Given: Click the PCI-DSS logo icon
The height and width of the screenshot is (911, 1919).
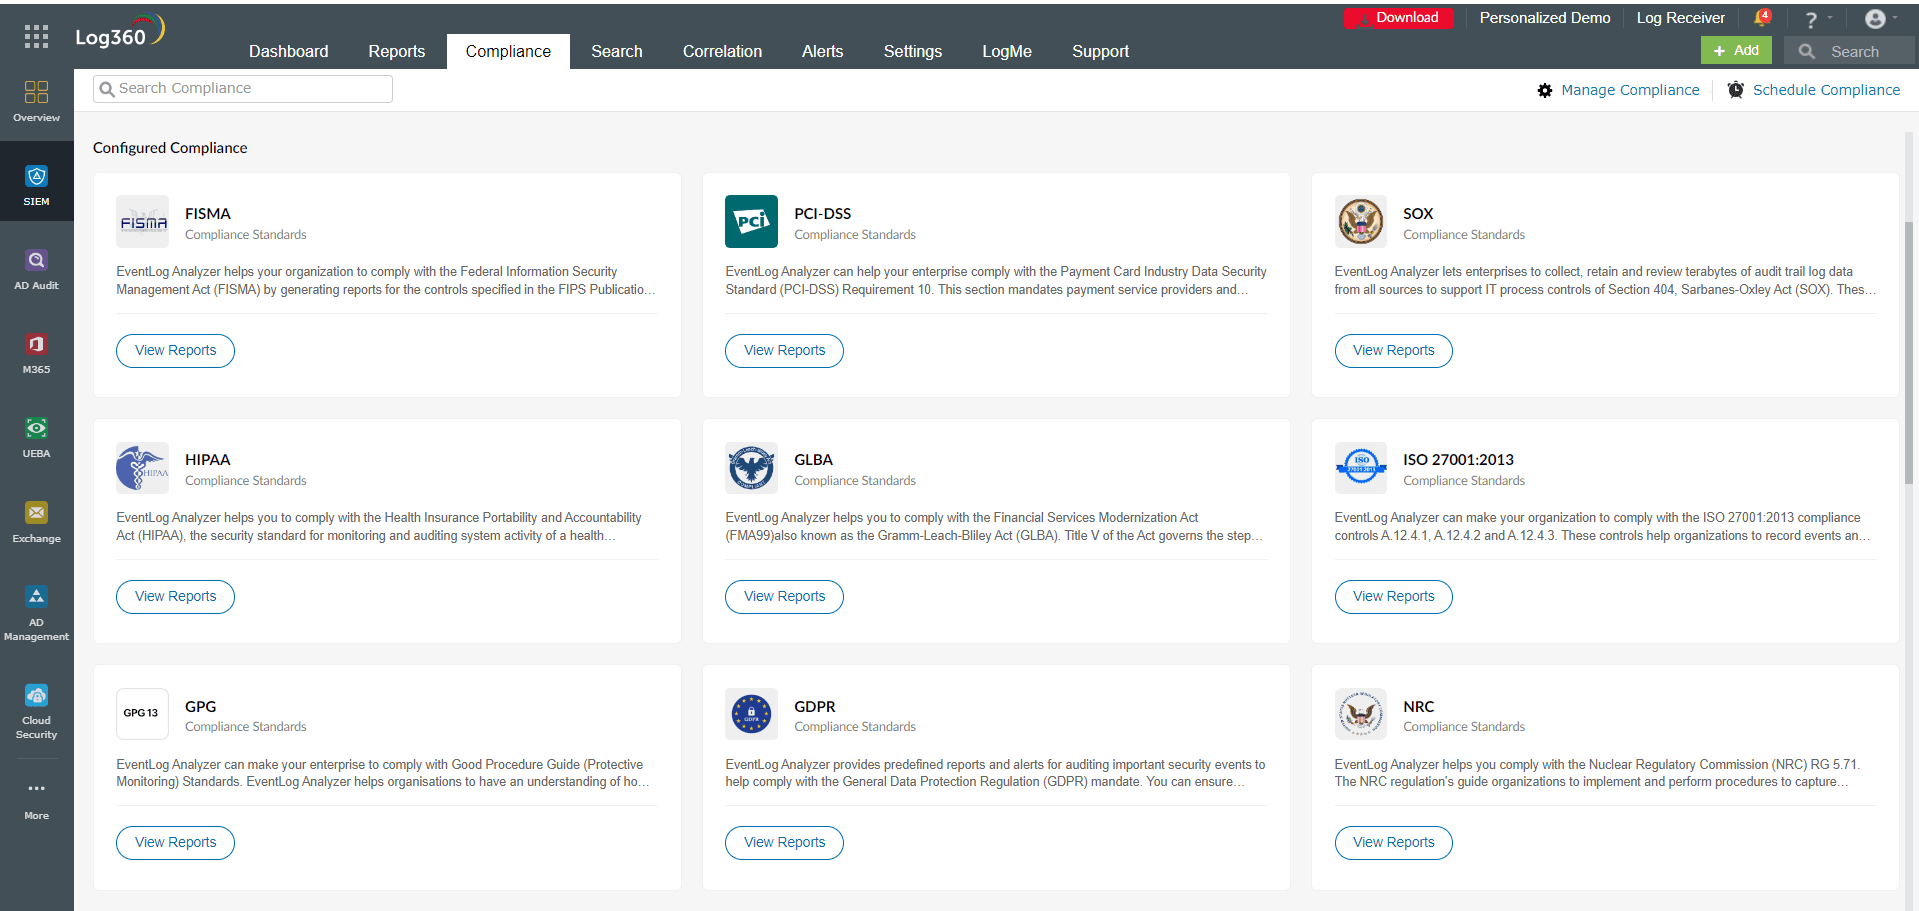Looking at the screenshot, I should (x=751, y=221).
